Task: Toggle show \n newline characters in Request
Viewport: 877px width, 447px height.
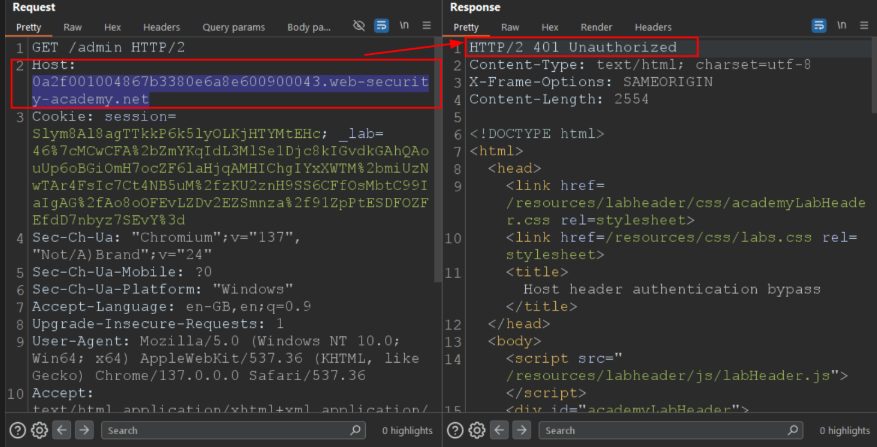Action: 404,26
